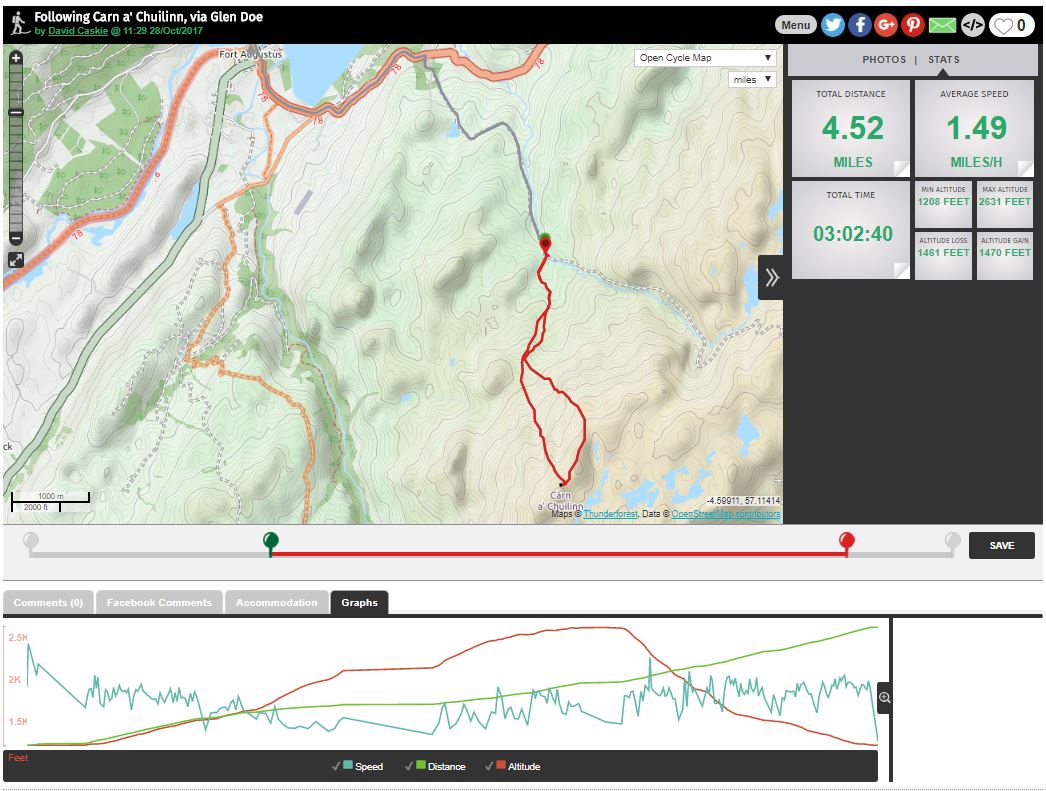Send route by email icon
Screen dimensions: 1046x791
point(942,25)
